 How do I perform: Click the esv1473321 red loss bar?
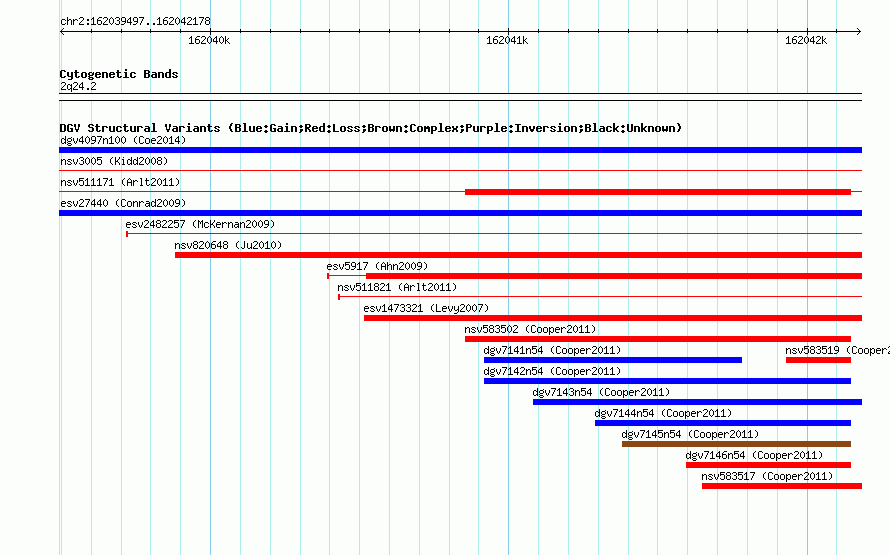pos(613,318)
